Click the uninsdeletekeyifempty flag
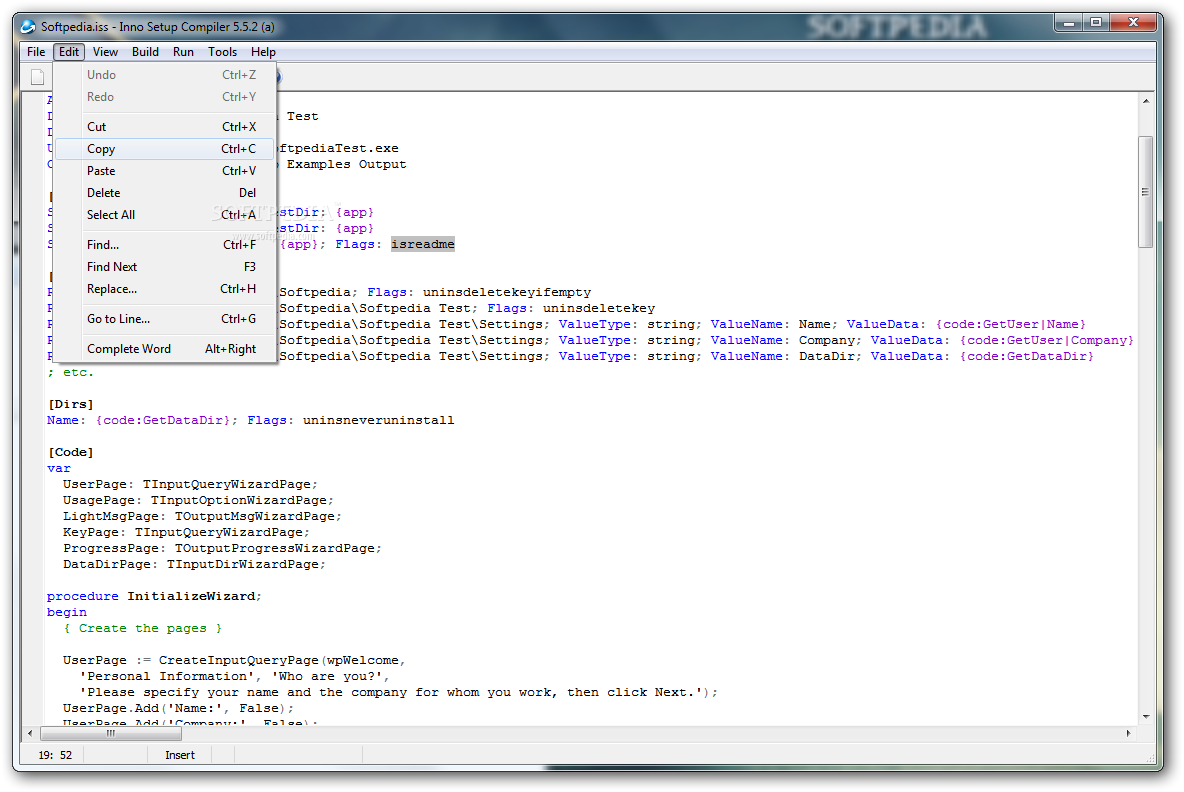1184x792 pixels. pos(507,291)
